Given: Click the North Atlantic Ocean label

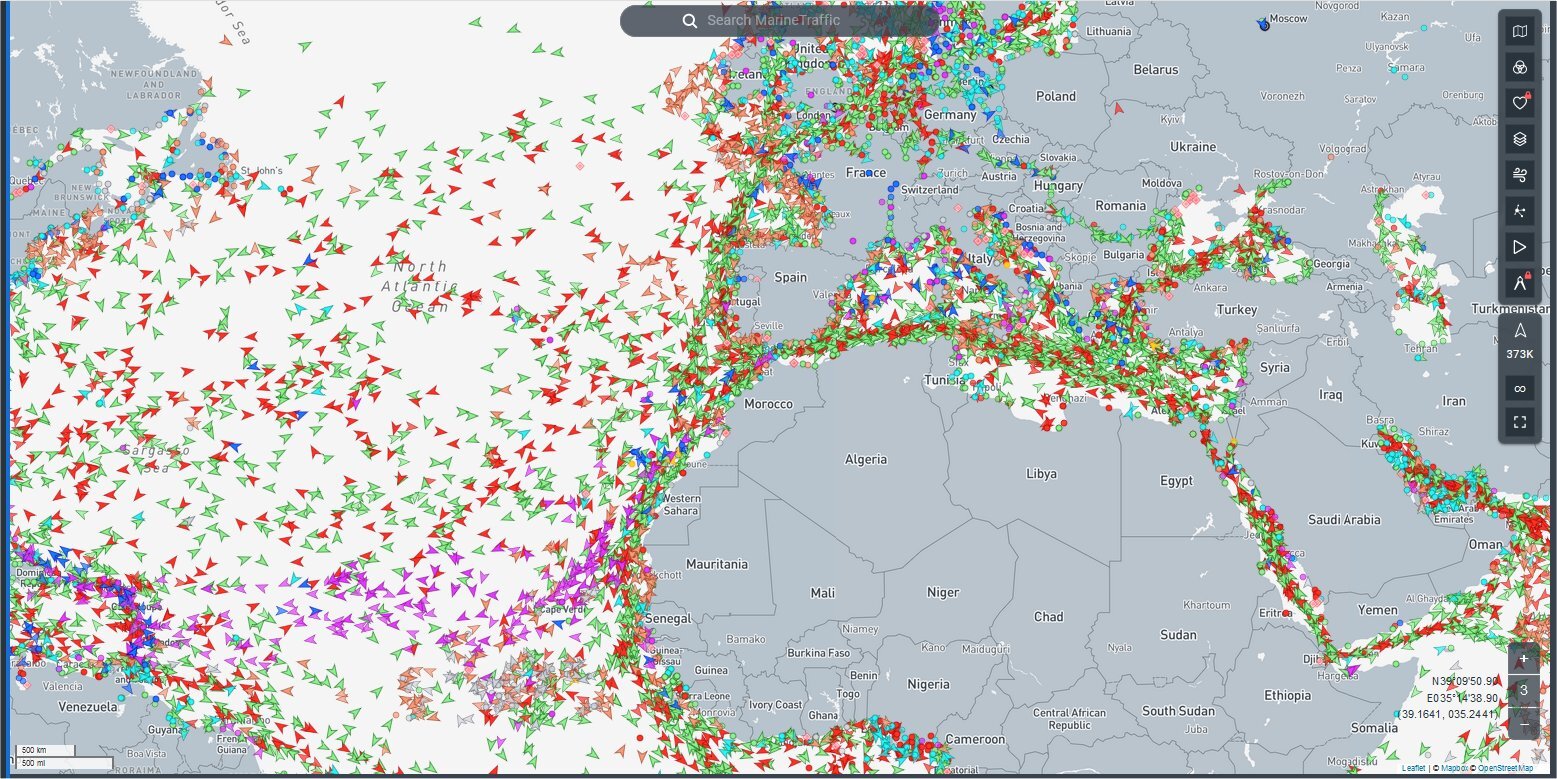Looking at the screenshot, I should [x=420, y=287].
